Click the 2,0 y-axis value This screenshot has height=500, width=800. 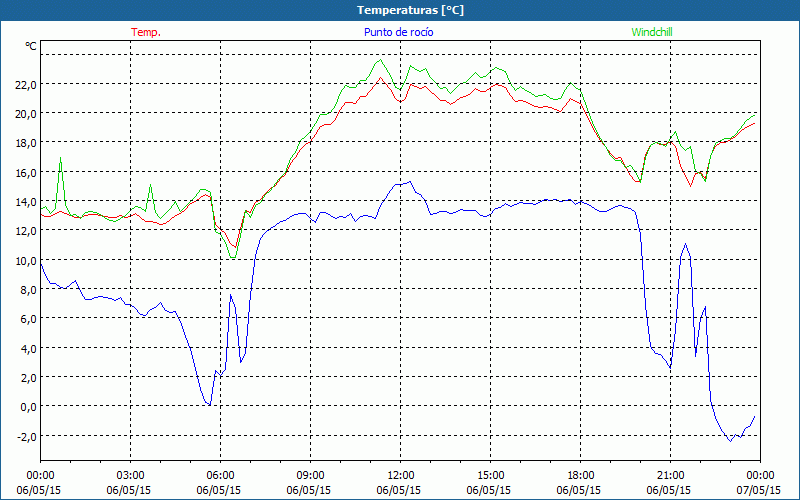(x=28, y=378)
